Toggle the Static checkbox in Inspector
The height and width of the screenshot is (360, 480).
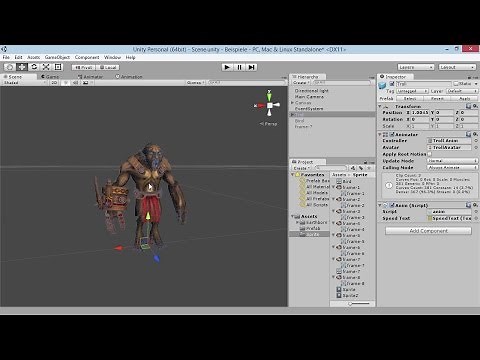tap(456, 84)
